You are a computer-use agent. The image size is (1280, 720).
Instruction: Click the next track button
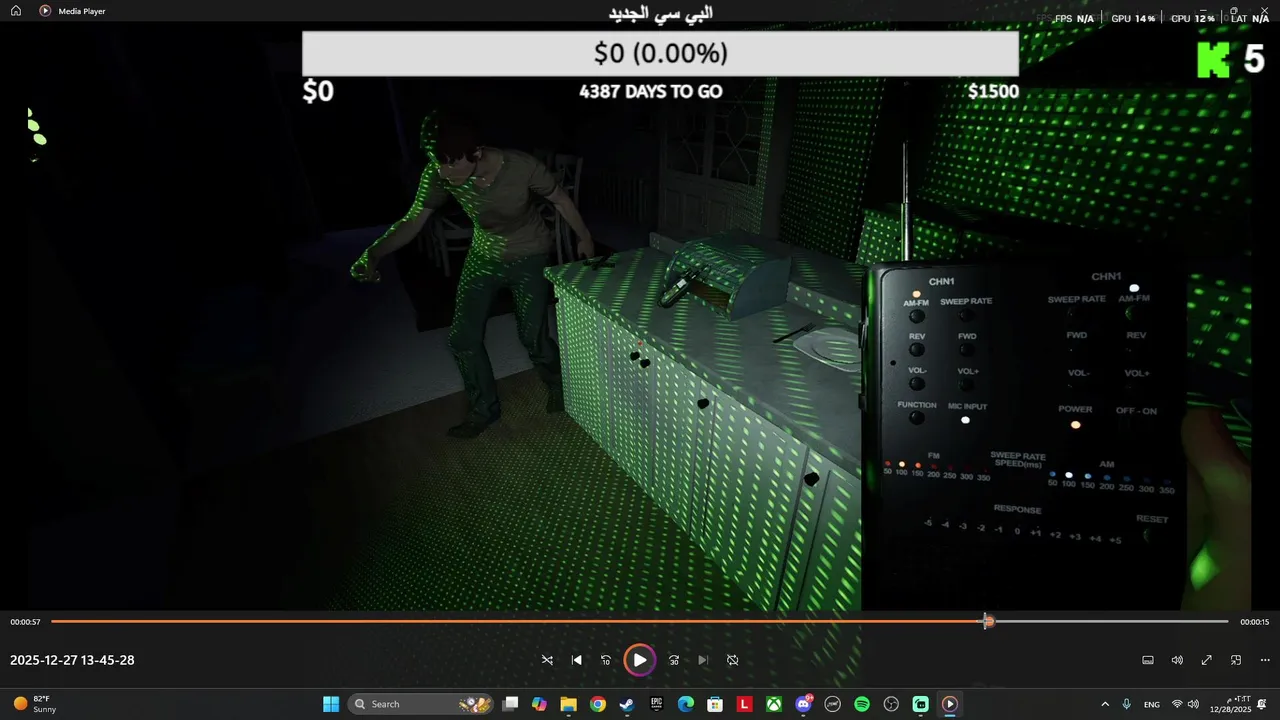(703, 660)
